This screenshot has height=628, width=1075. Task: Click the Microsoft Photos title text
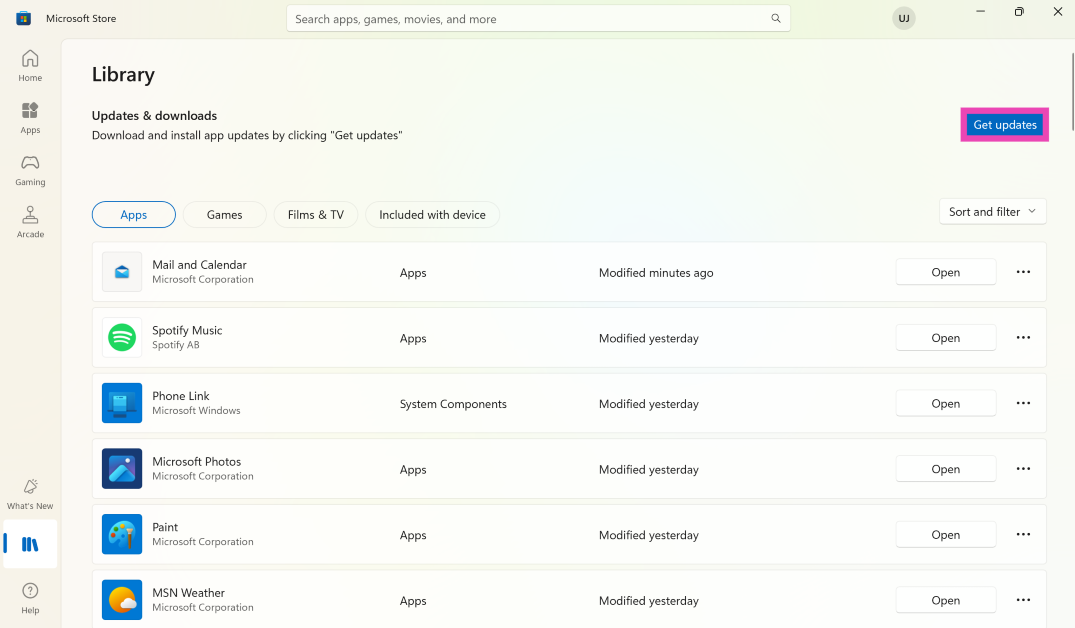[197, 461]
